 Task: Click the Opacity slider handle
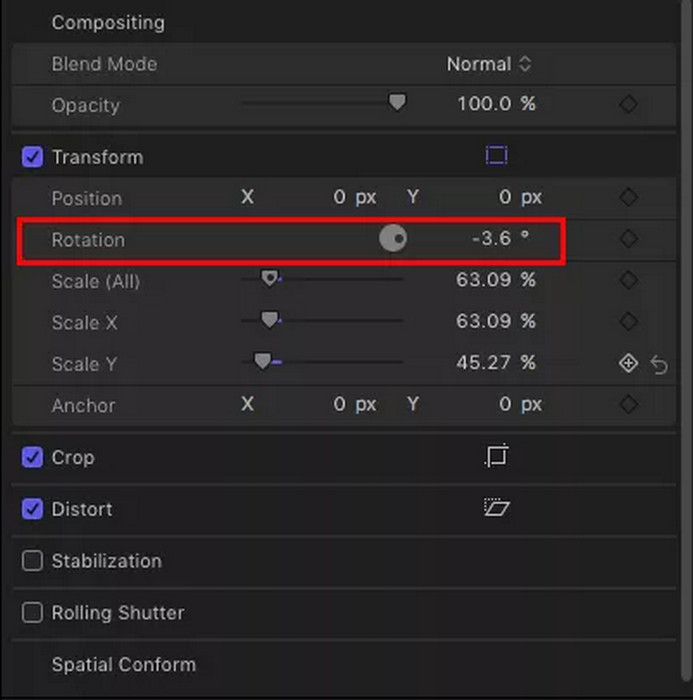point(397,102)
